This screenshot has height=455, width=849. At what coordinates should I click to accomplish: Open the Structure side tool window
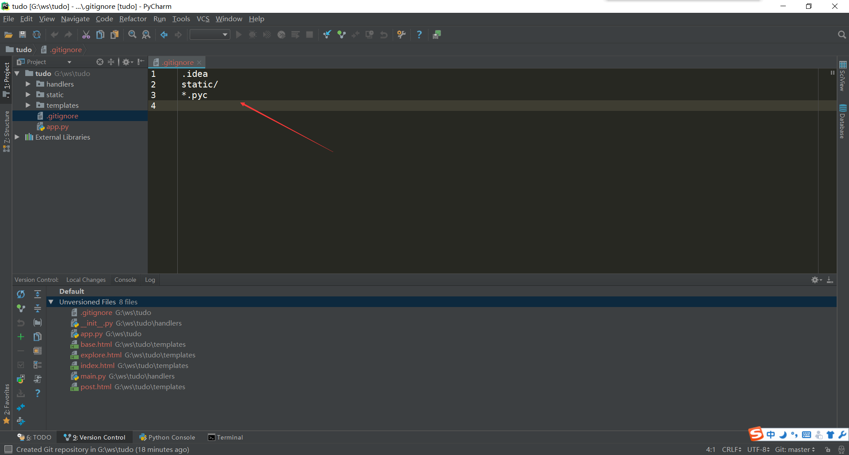6,131
